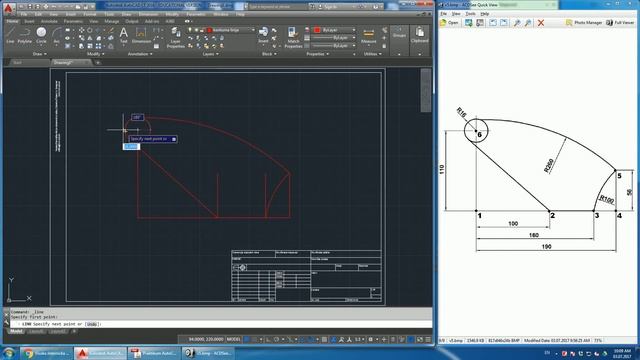Toggle lineweight display in status bar
The height and width of the screenshot is (360, 640).
click(x=324, y=340)
